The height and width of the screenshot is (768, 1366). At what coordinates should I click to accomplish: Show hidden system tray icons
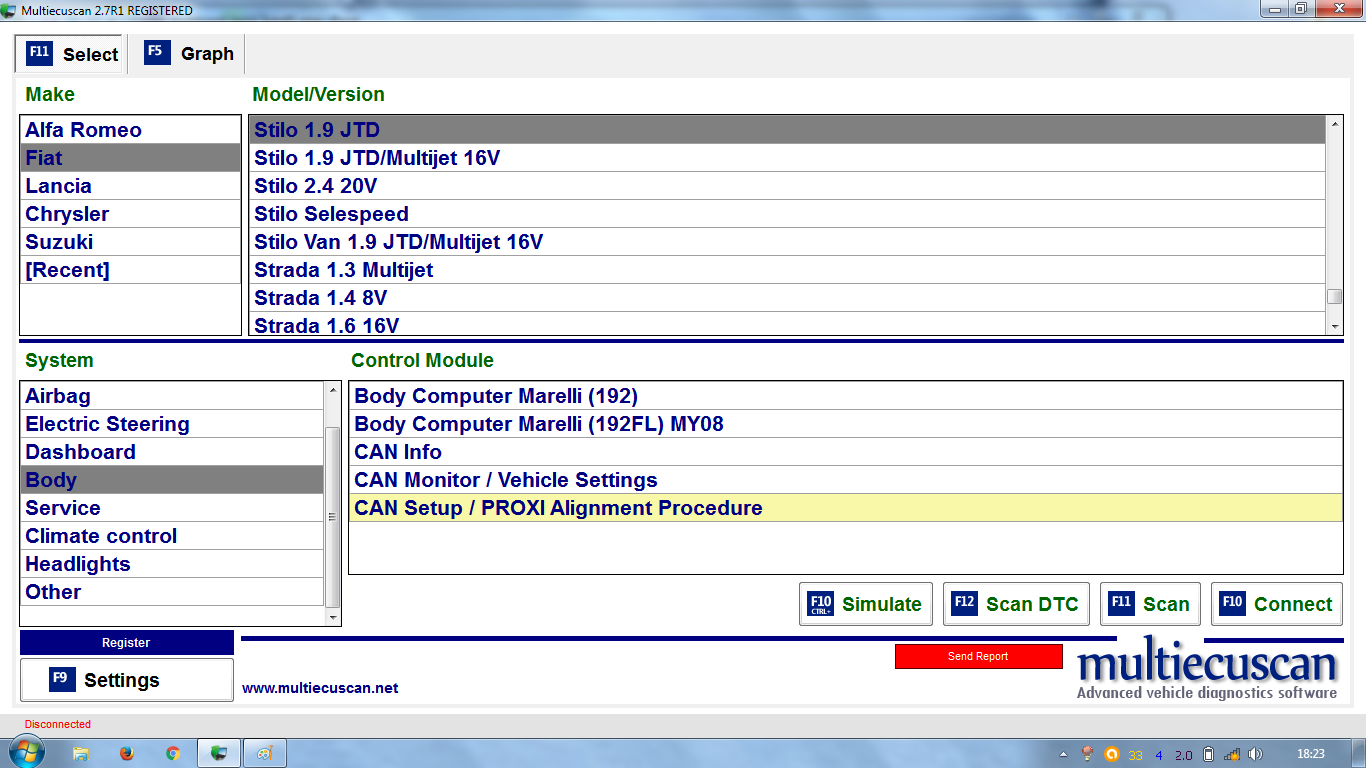coord(1063,754)
